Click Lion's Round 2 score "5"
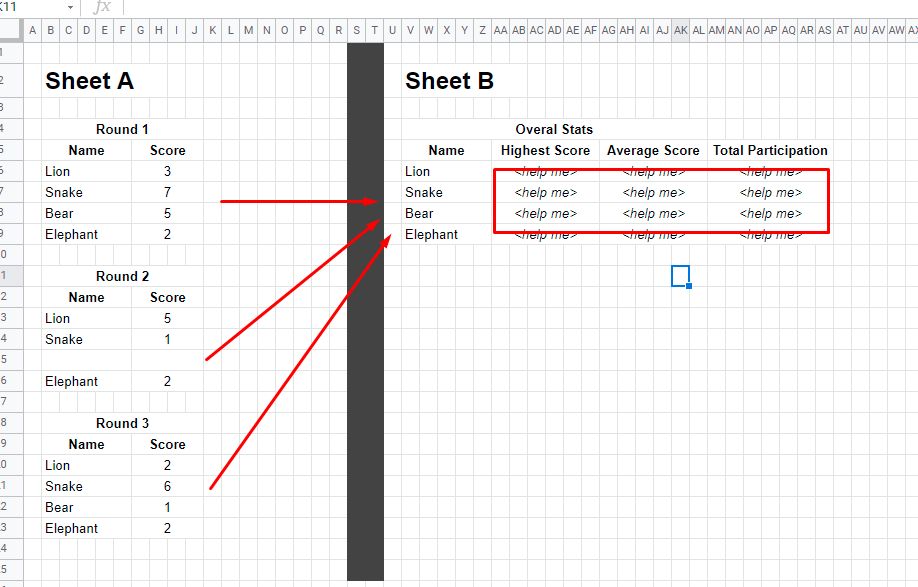Screen dimensions: 918x587 coord(167,318)
